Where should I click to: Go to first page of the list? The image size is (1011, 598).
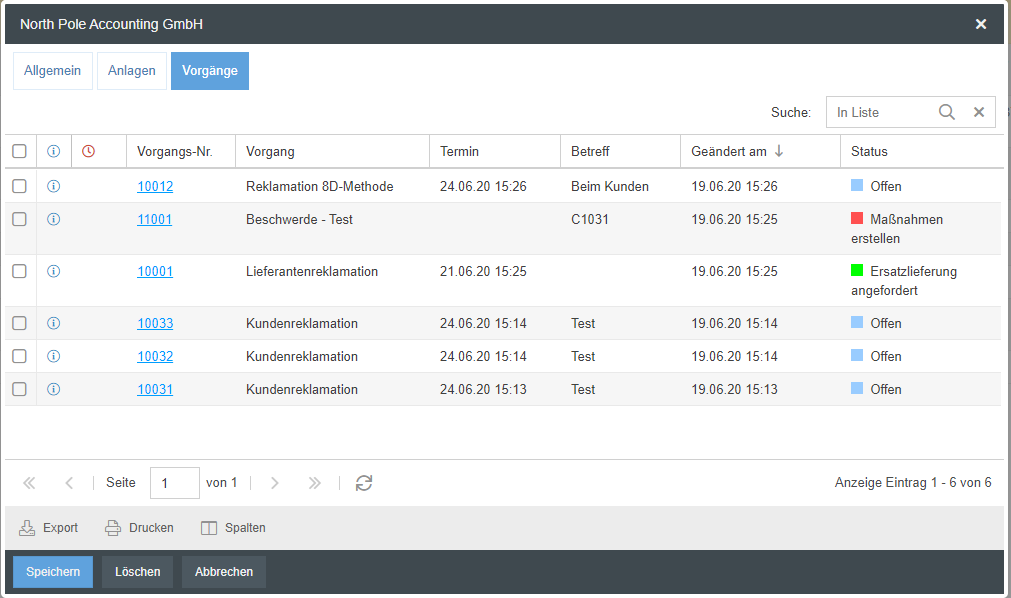pyautogui.click(x=29, y=483)
